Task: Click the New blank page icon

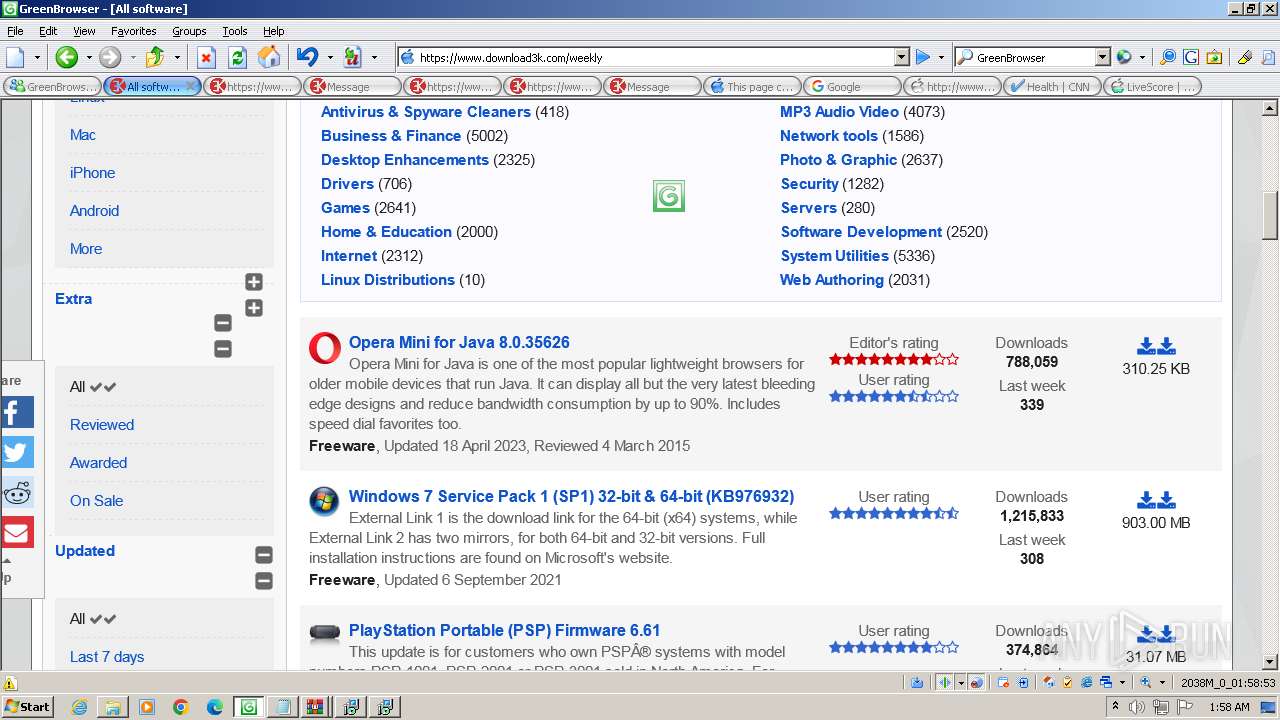Action: (16, 57)
